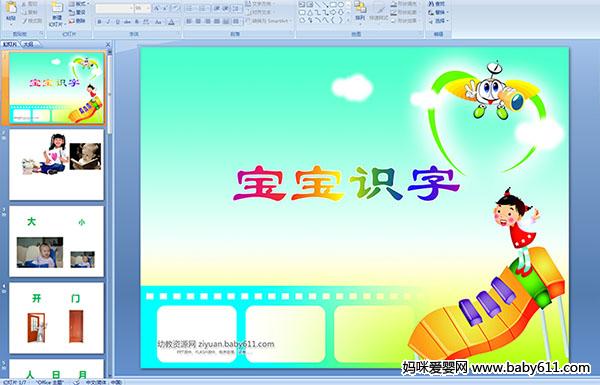The image size is (600, 385).
Task: Open the Text Direction (文字方向) dropdown
Action: [x=261, y=3]
